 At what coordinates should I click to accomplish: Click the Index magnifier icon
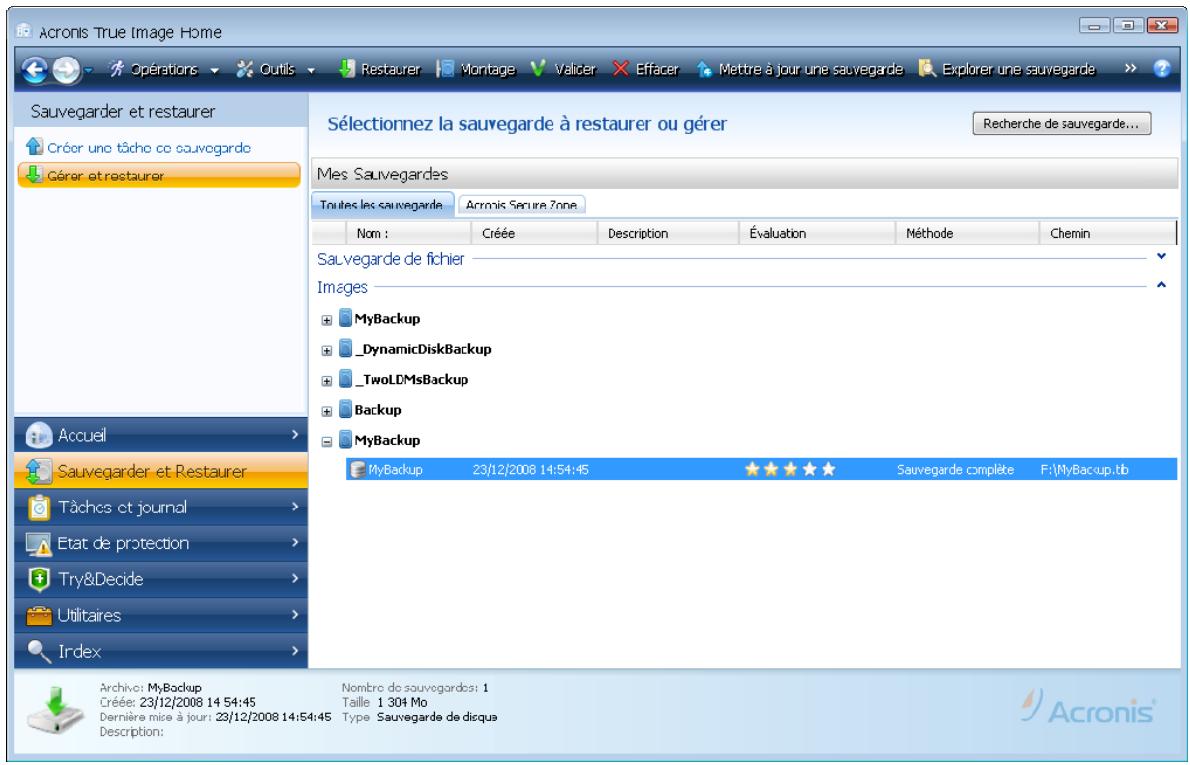[x=38, y=650]
